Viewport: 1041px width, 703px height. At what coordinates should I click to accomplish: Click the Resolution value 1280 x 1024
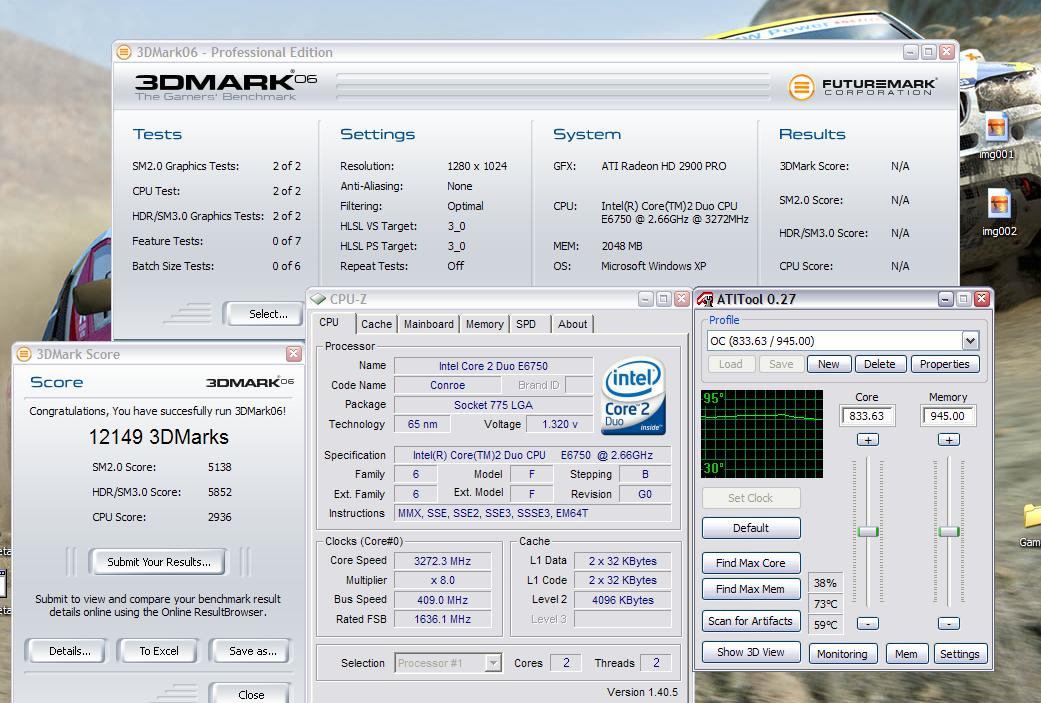click(477, 166)
